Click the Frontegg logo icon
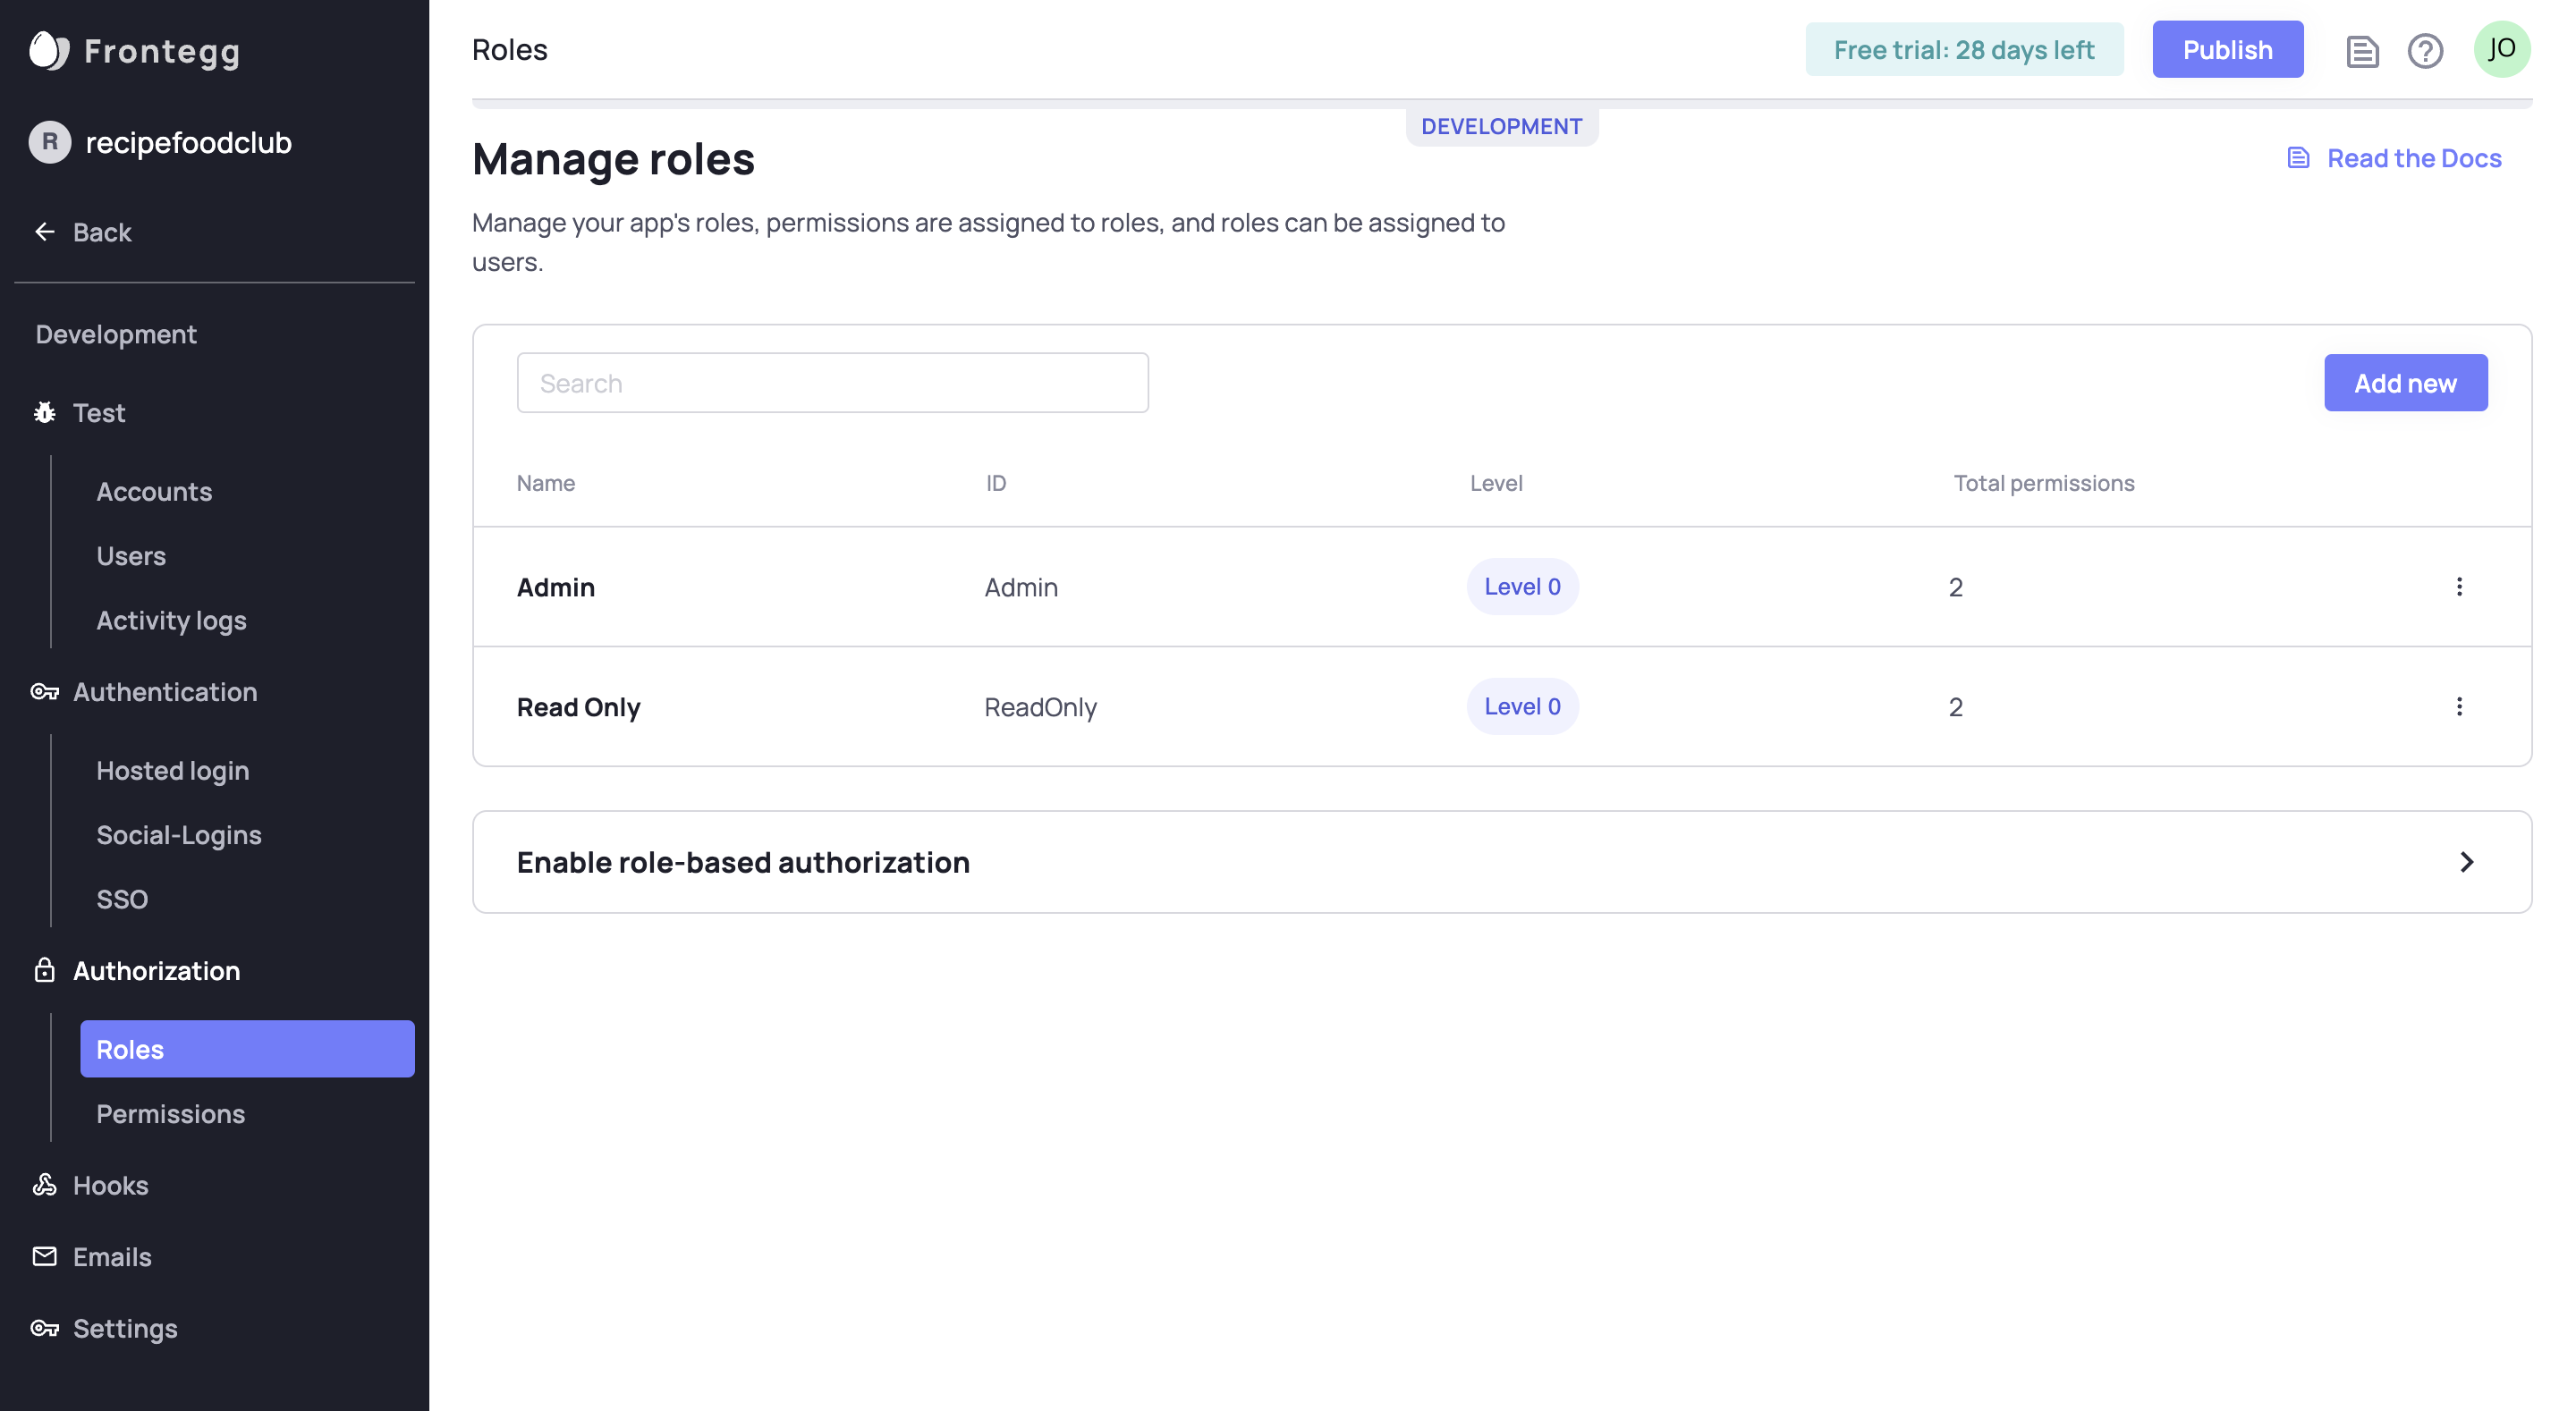Screen dimensions: 2576x1411 click(48, 50)
